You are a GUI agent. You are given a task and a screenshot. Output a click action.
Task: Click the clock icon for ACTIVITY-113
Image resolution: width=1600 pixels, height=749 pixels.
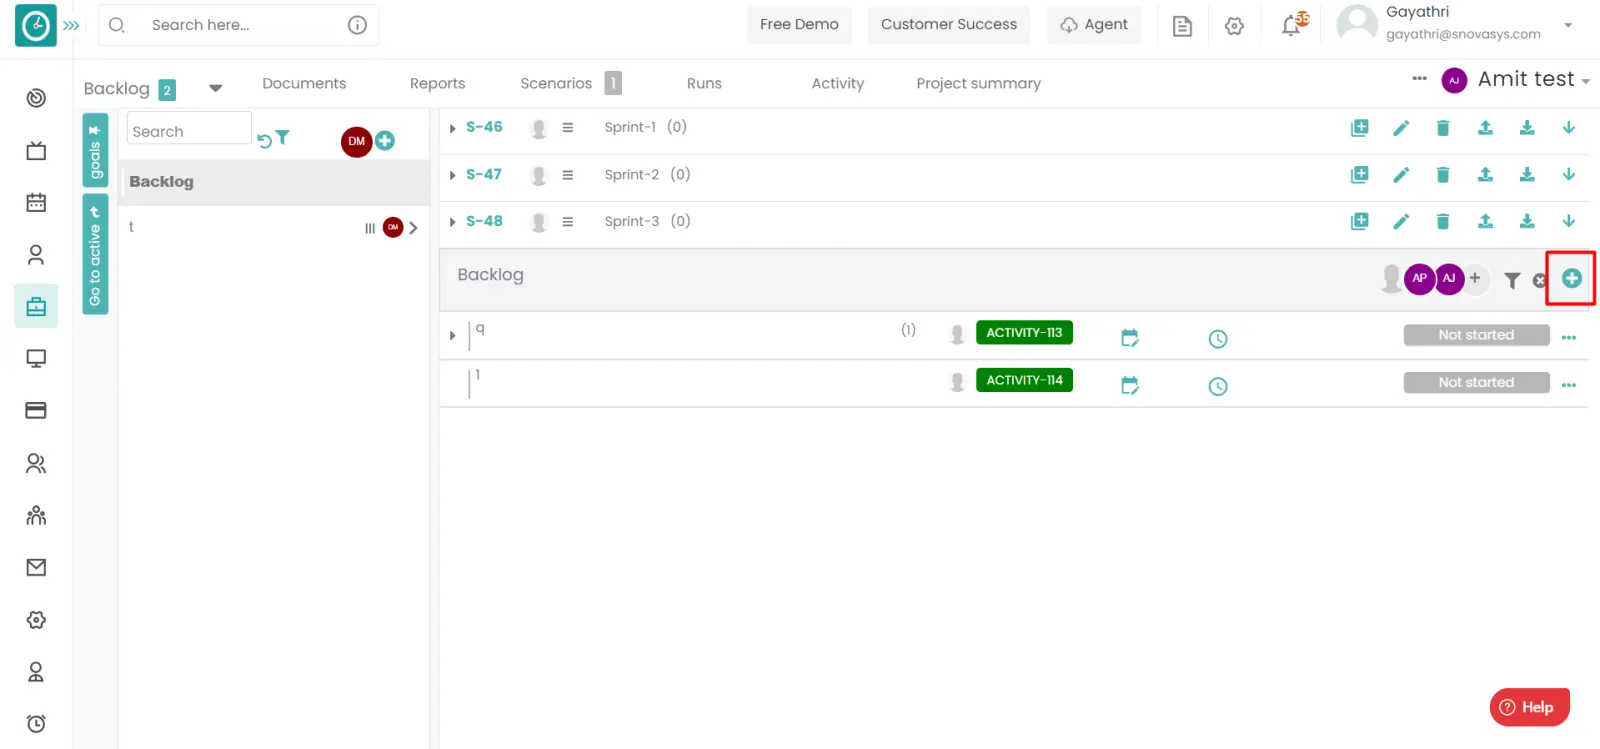click(x=1217, y=339)
